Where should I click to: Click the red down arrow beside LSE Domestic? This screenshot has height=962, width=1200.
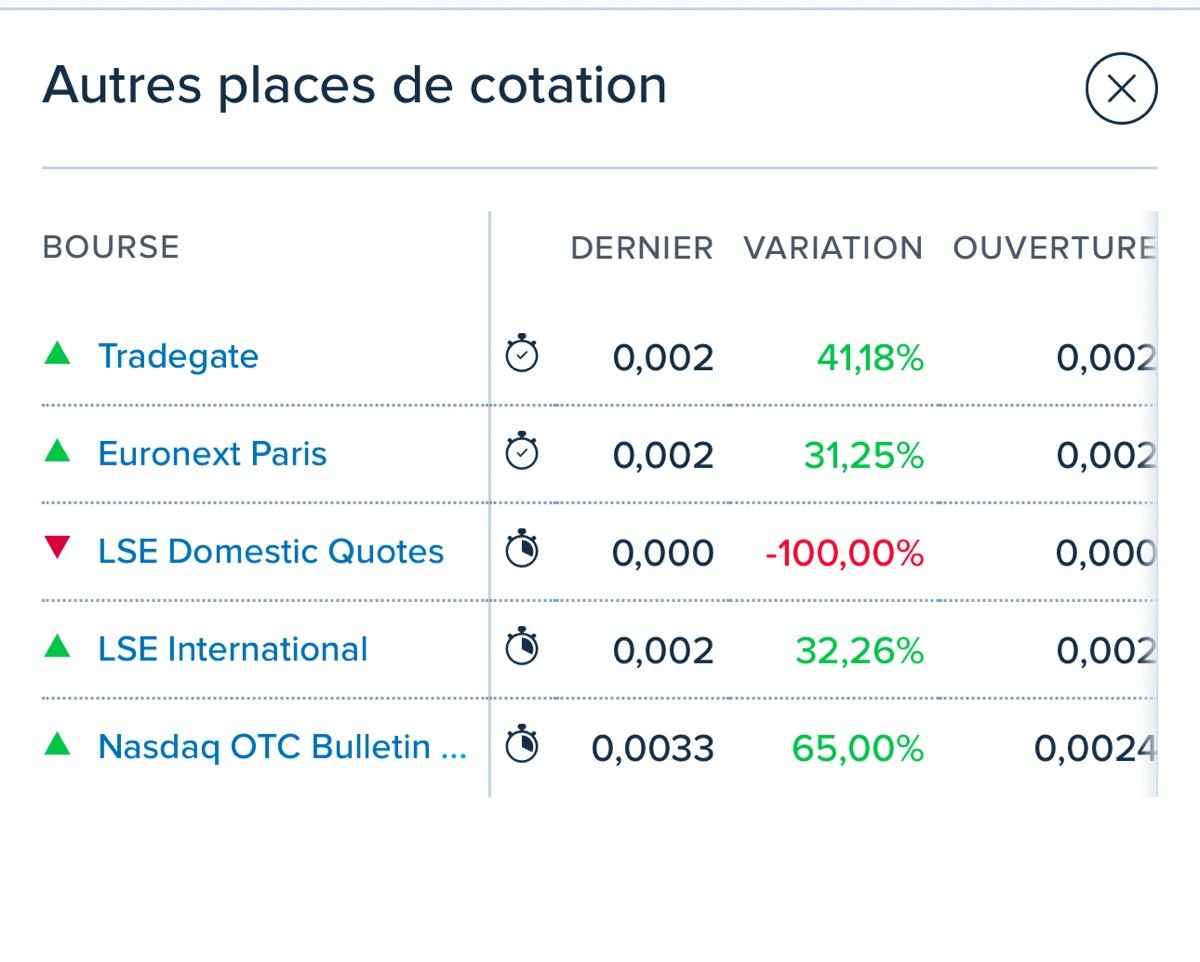pos(58,548)
